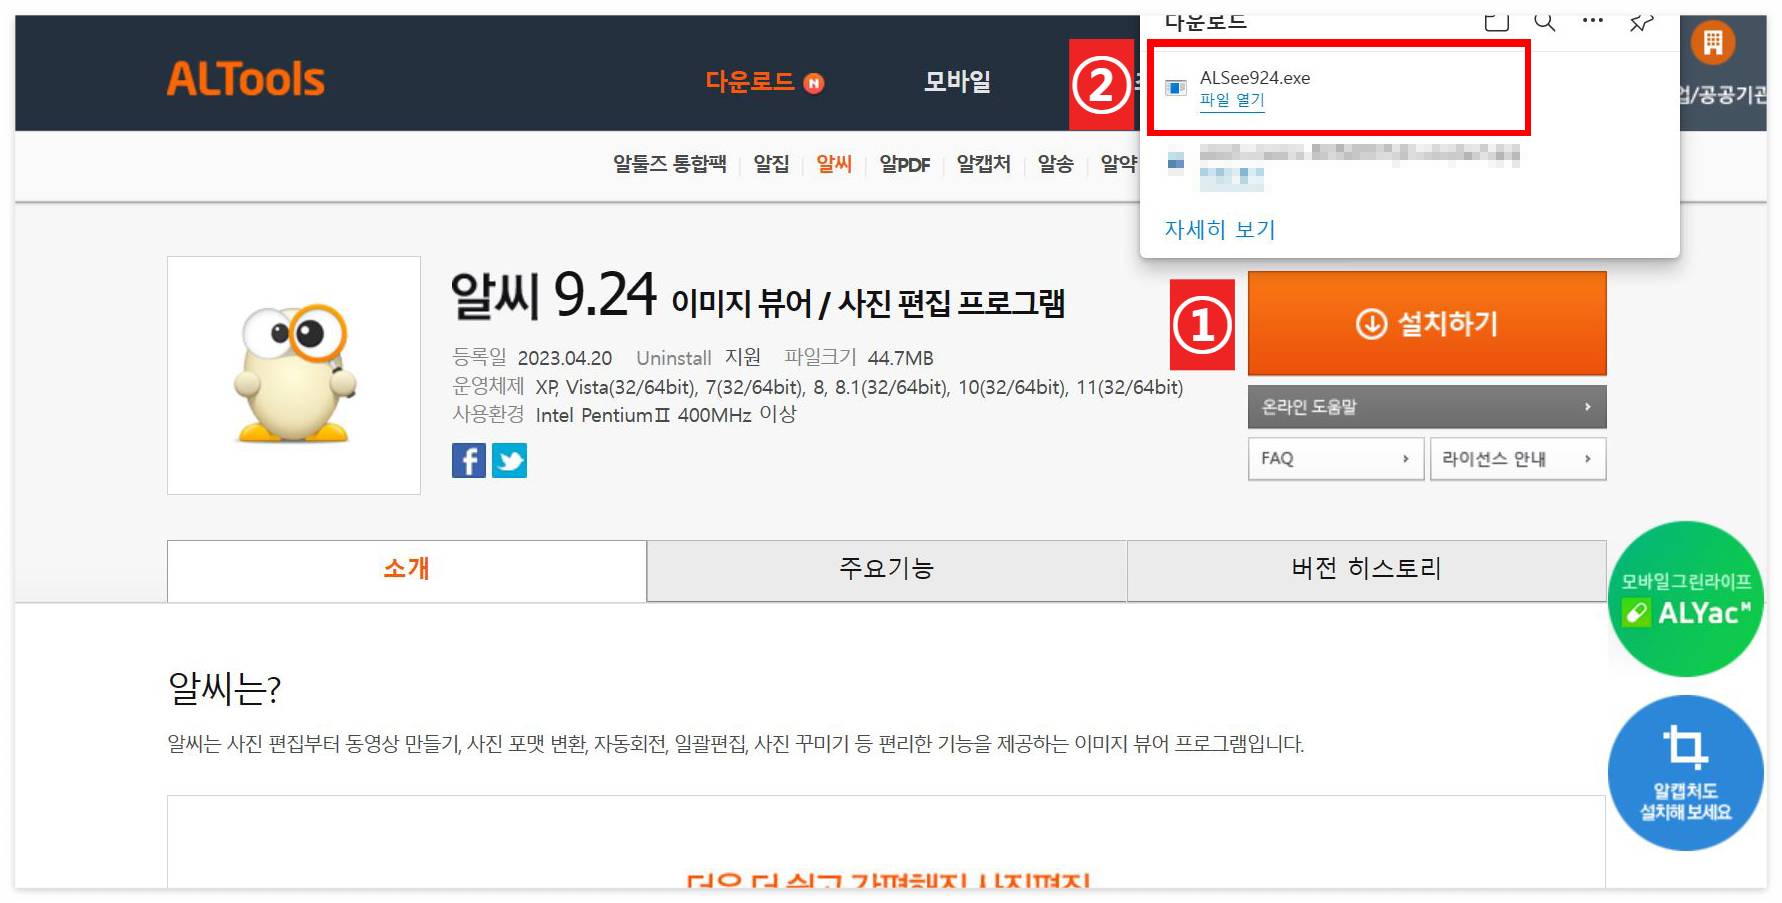Open downloads folder icon in panel
1782x903 pixels.
(1497, 22)
